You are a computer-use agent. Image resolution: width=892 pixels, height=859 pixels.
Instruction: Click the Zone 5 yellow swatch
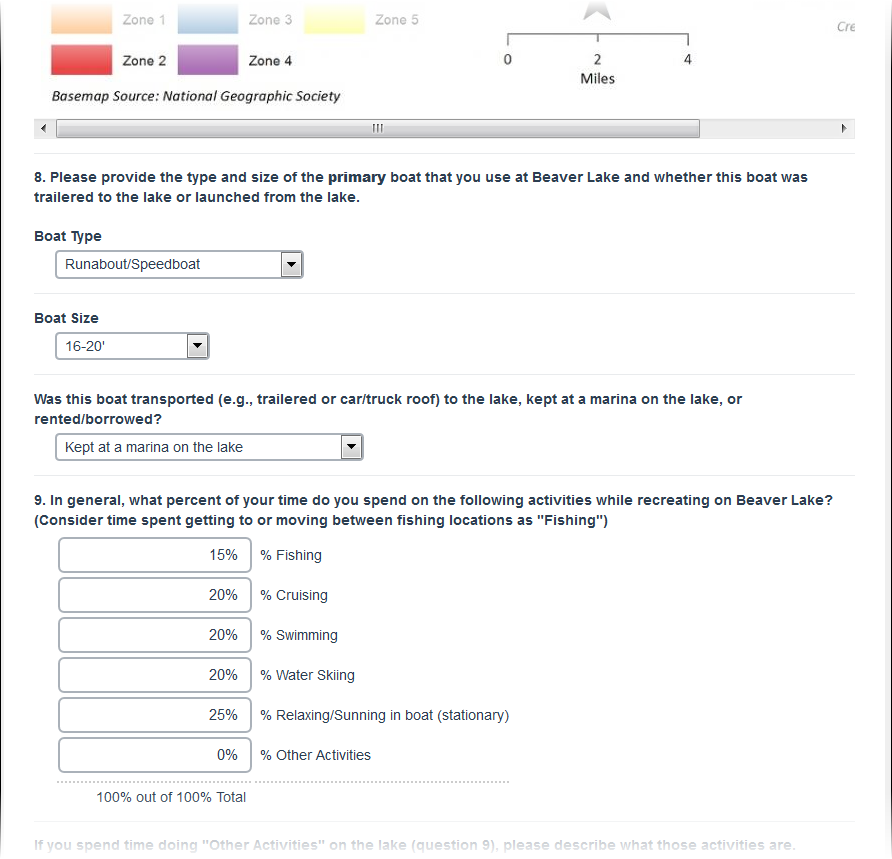334,20
